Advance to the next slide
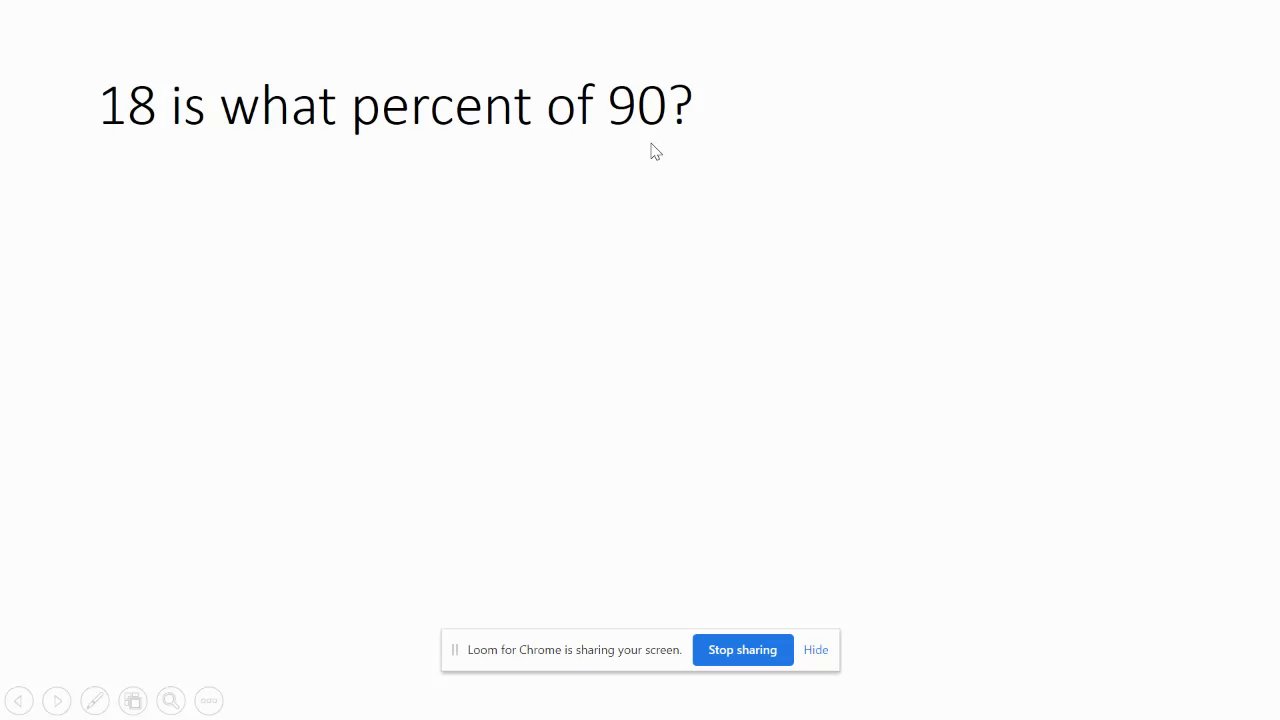The width and height of the screenshot is (1280, 720). point(57,701)
